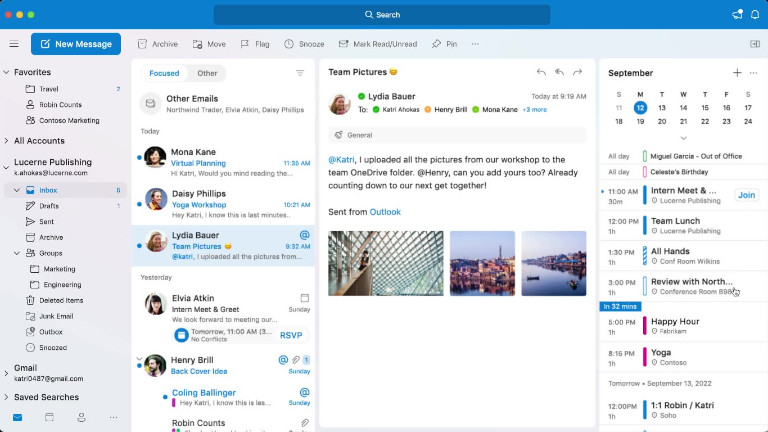The image size is (768, 432).
Task: Click the +3 more recipients link
Action: coord(534,110)
